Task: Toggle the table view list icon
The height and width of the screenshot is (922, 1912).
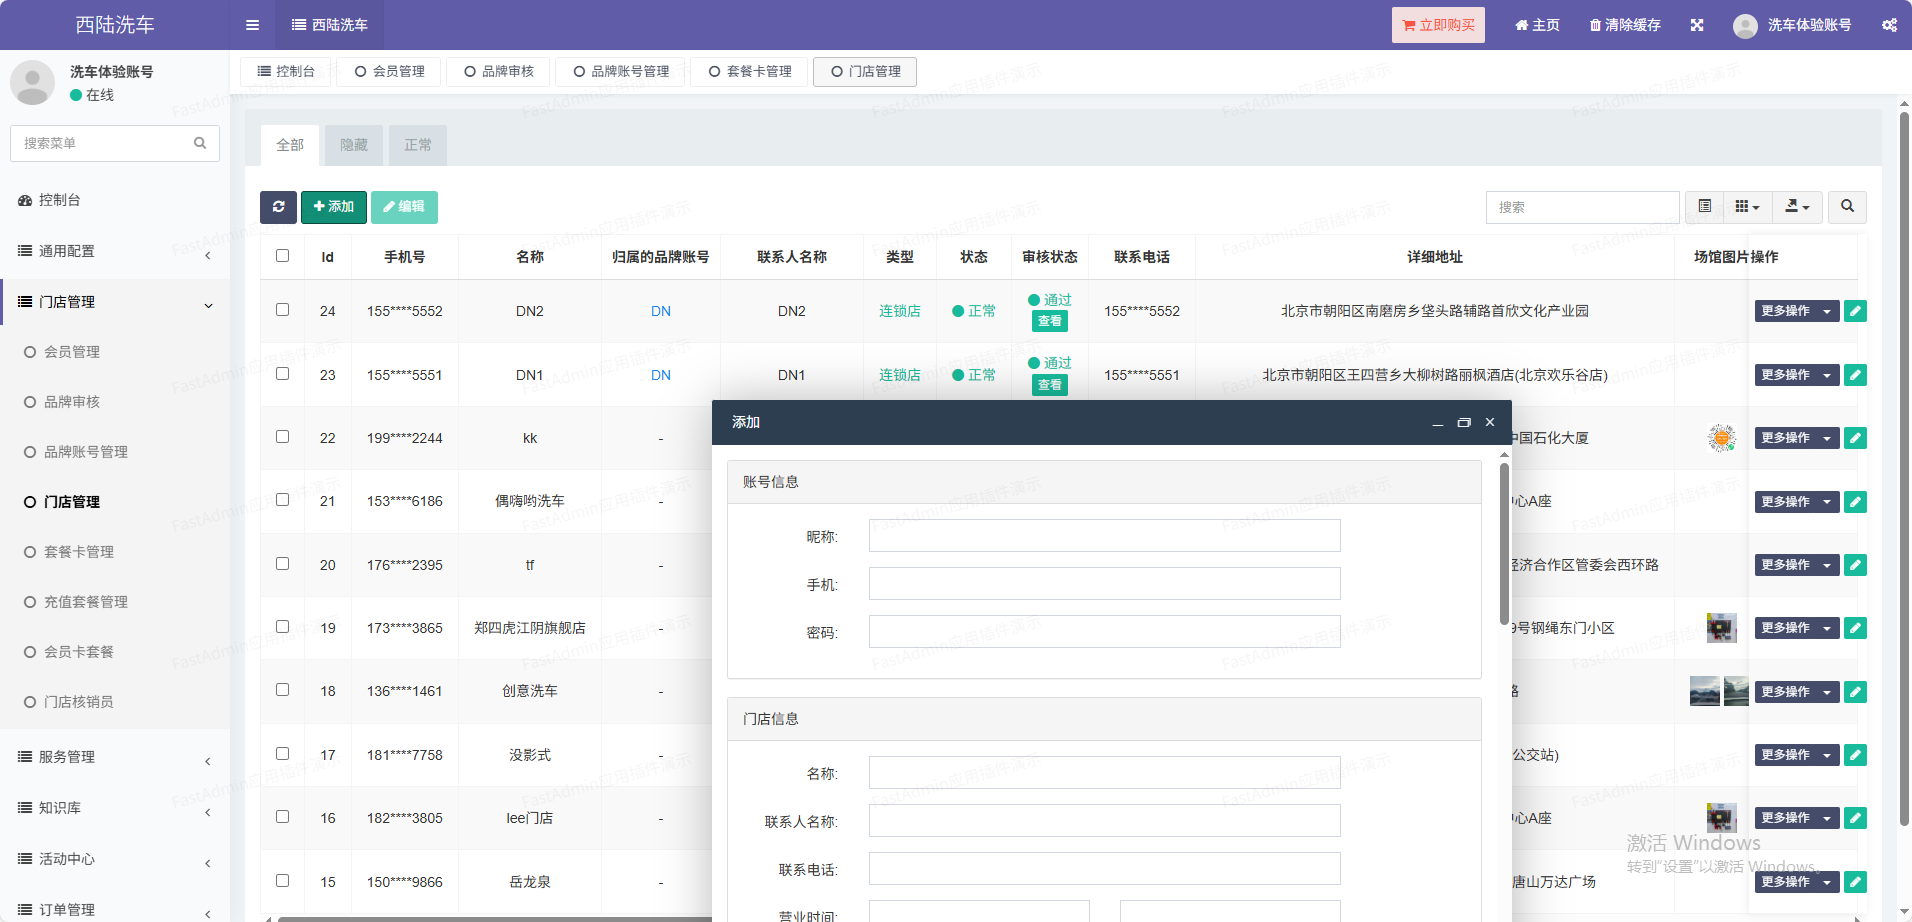Action: 1705,207
